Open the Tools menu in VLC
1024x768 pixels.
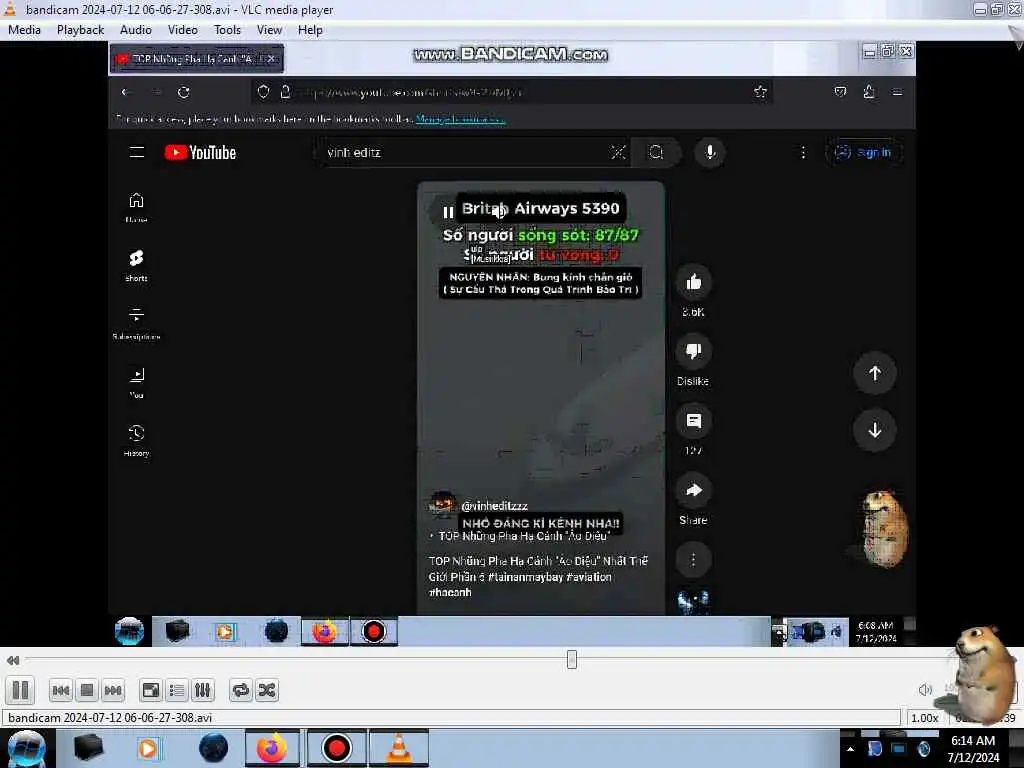tap(227, 30)
